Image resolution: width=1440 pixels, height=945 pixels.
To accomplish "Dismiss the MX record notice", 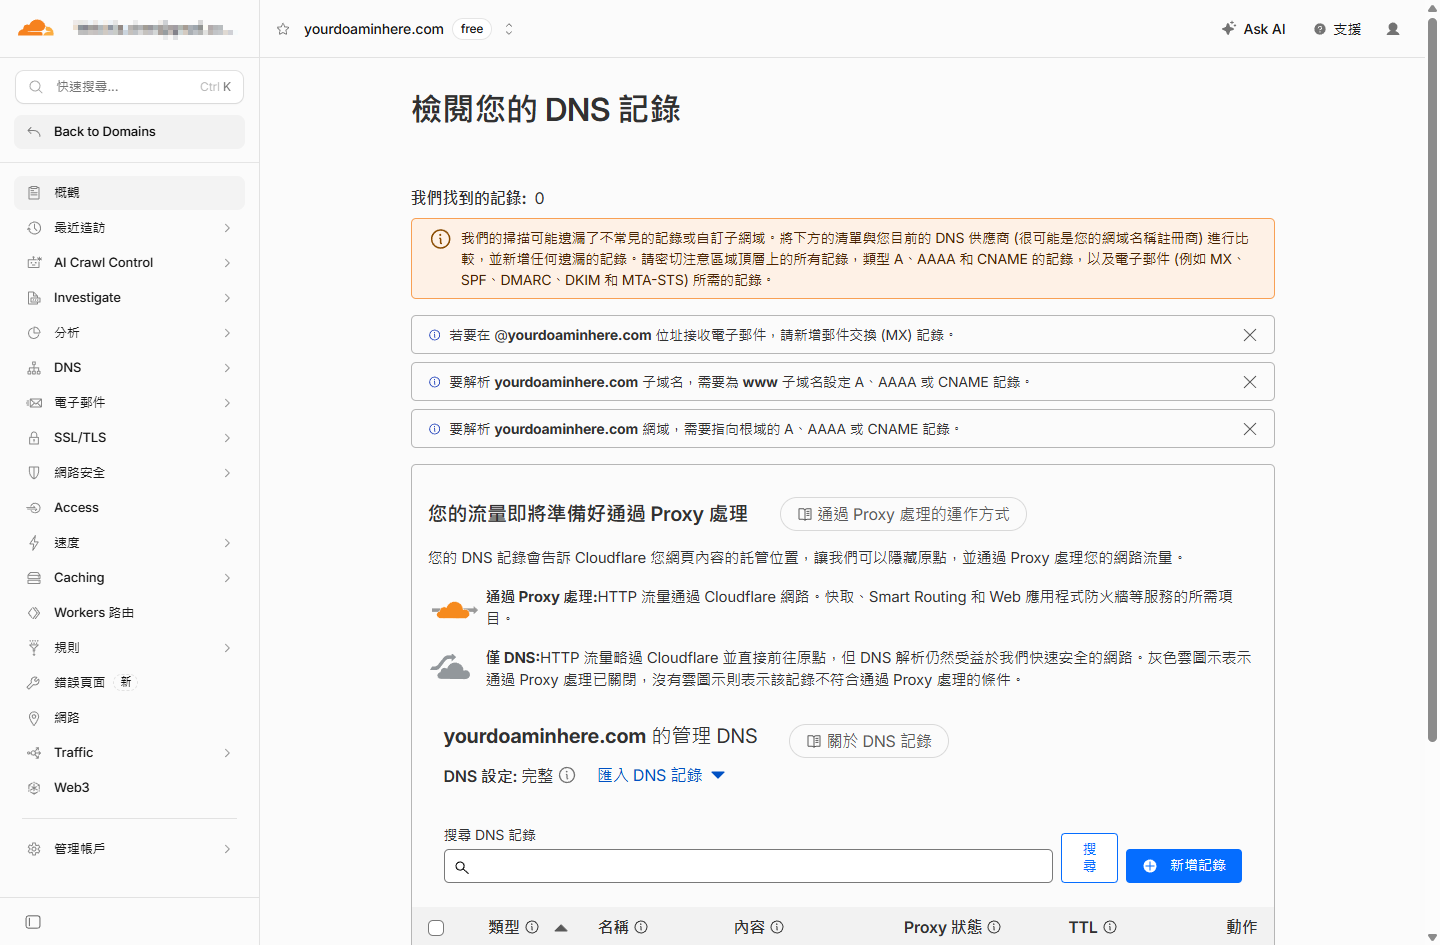I will point(1250,335).
